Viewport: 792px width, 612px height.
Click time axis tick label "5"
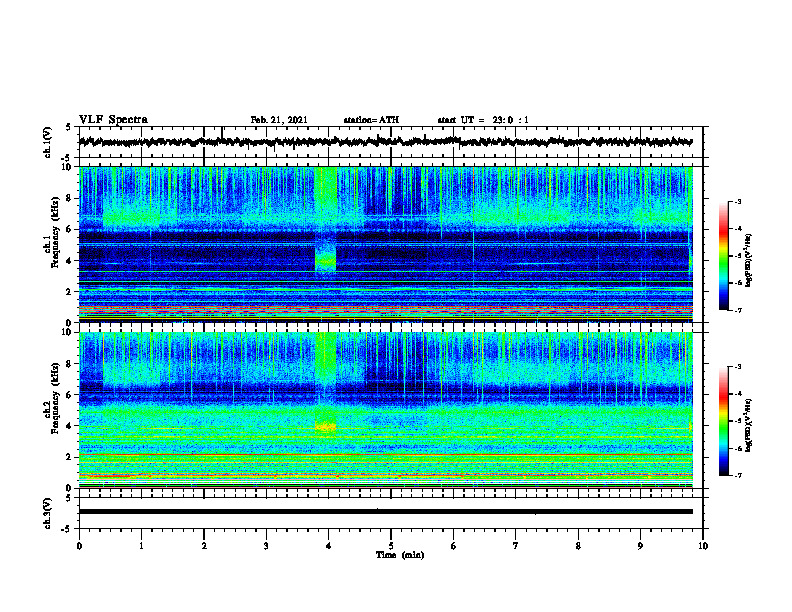click(x=391, y=546)
